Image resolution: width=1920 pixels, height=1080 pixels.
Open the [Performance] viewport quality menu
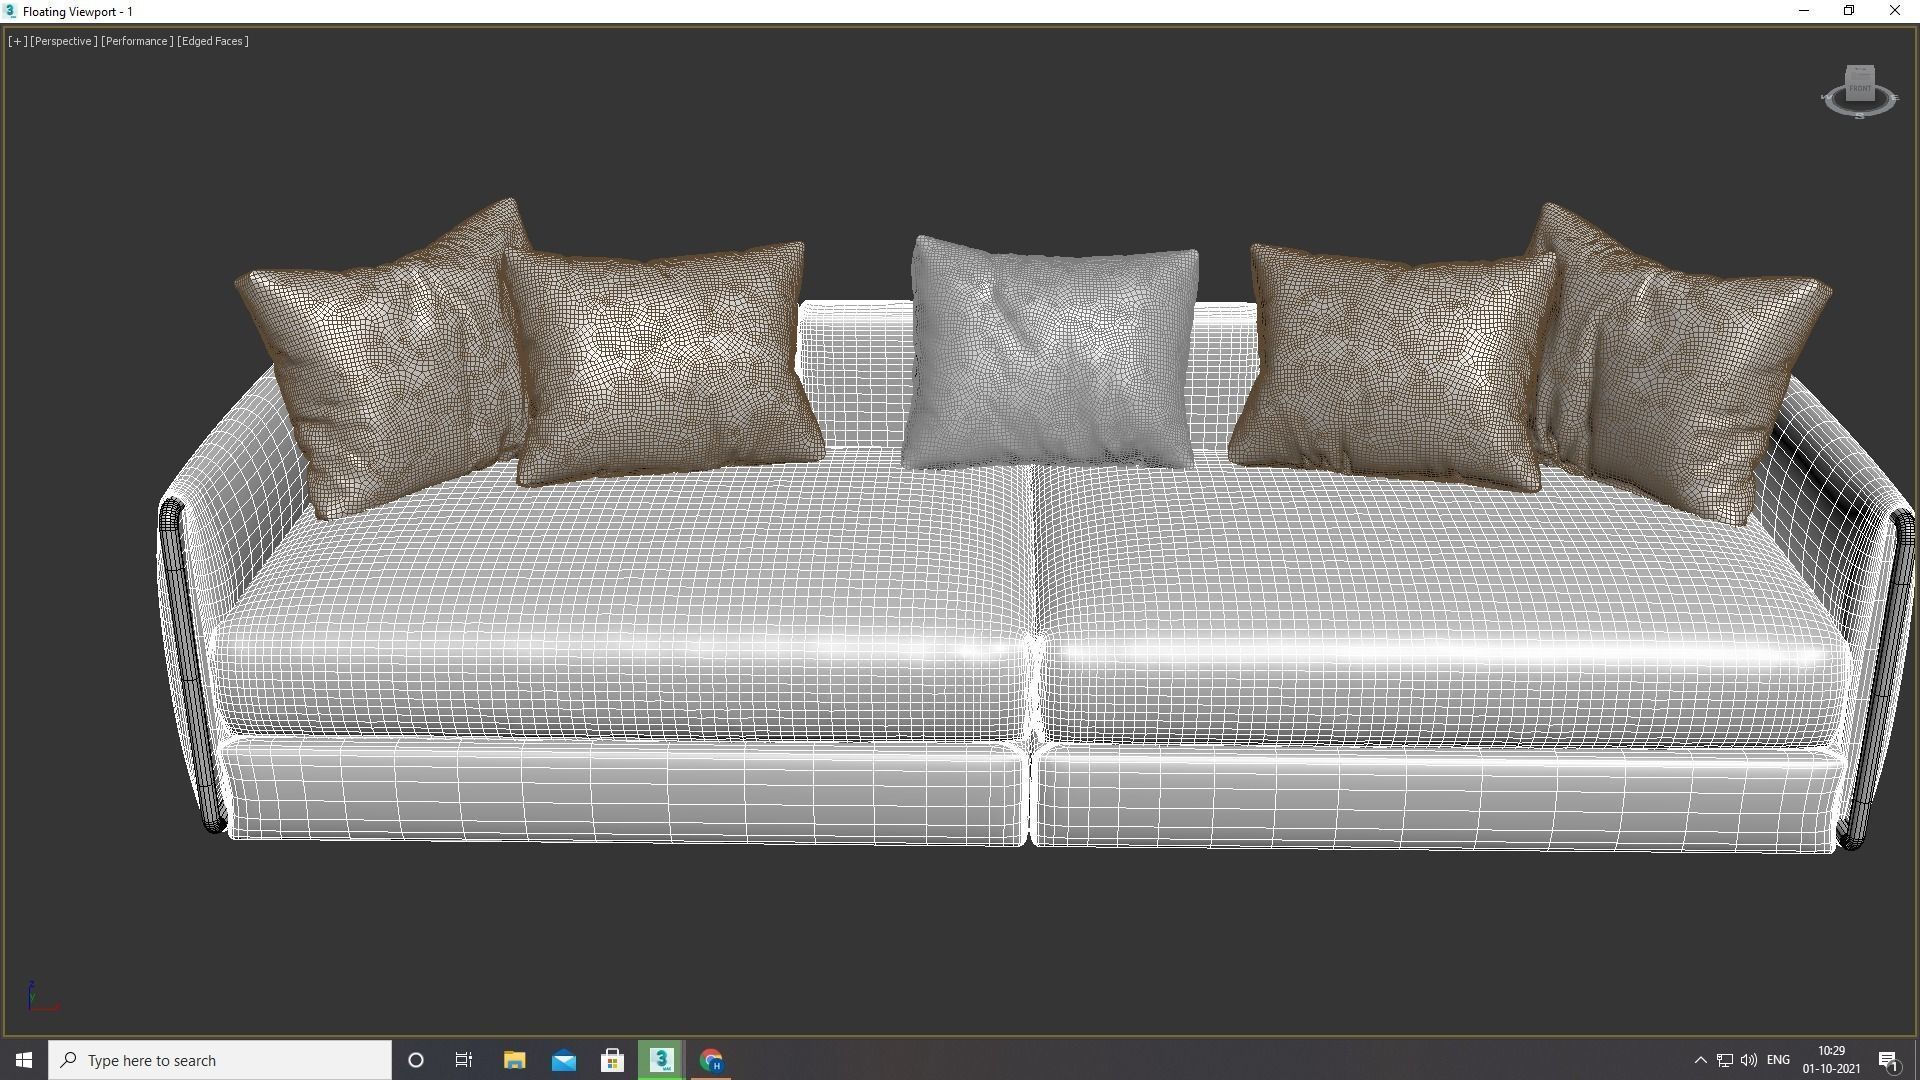[x=137, y=41]
